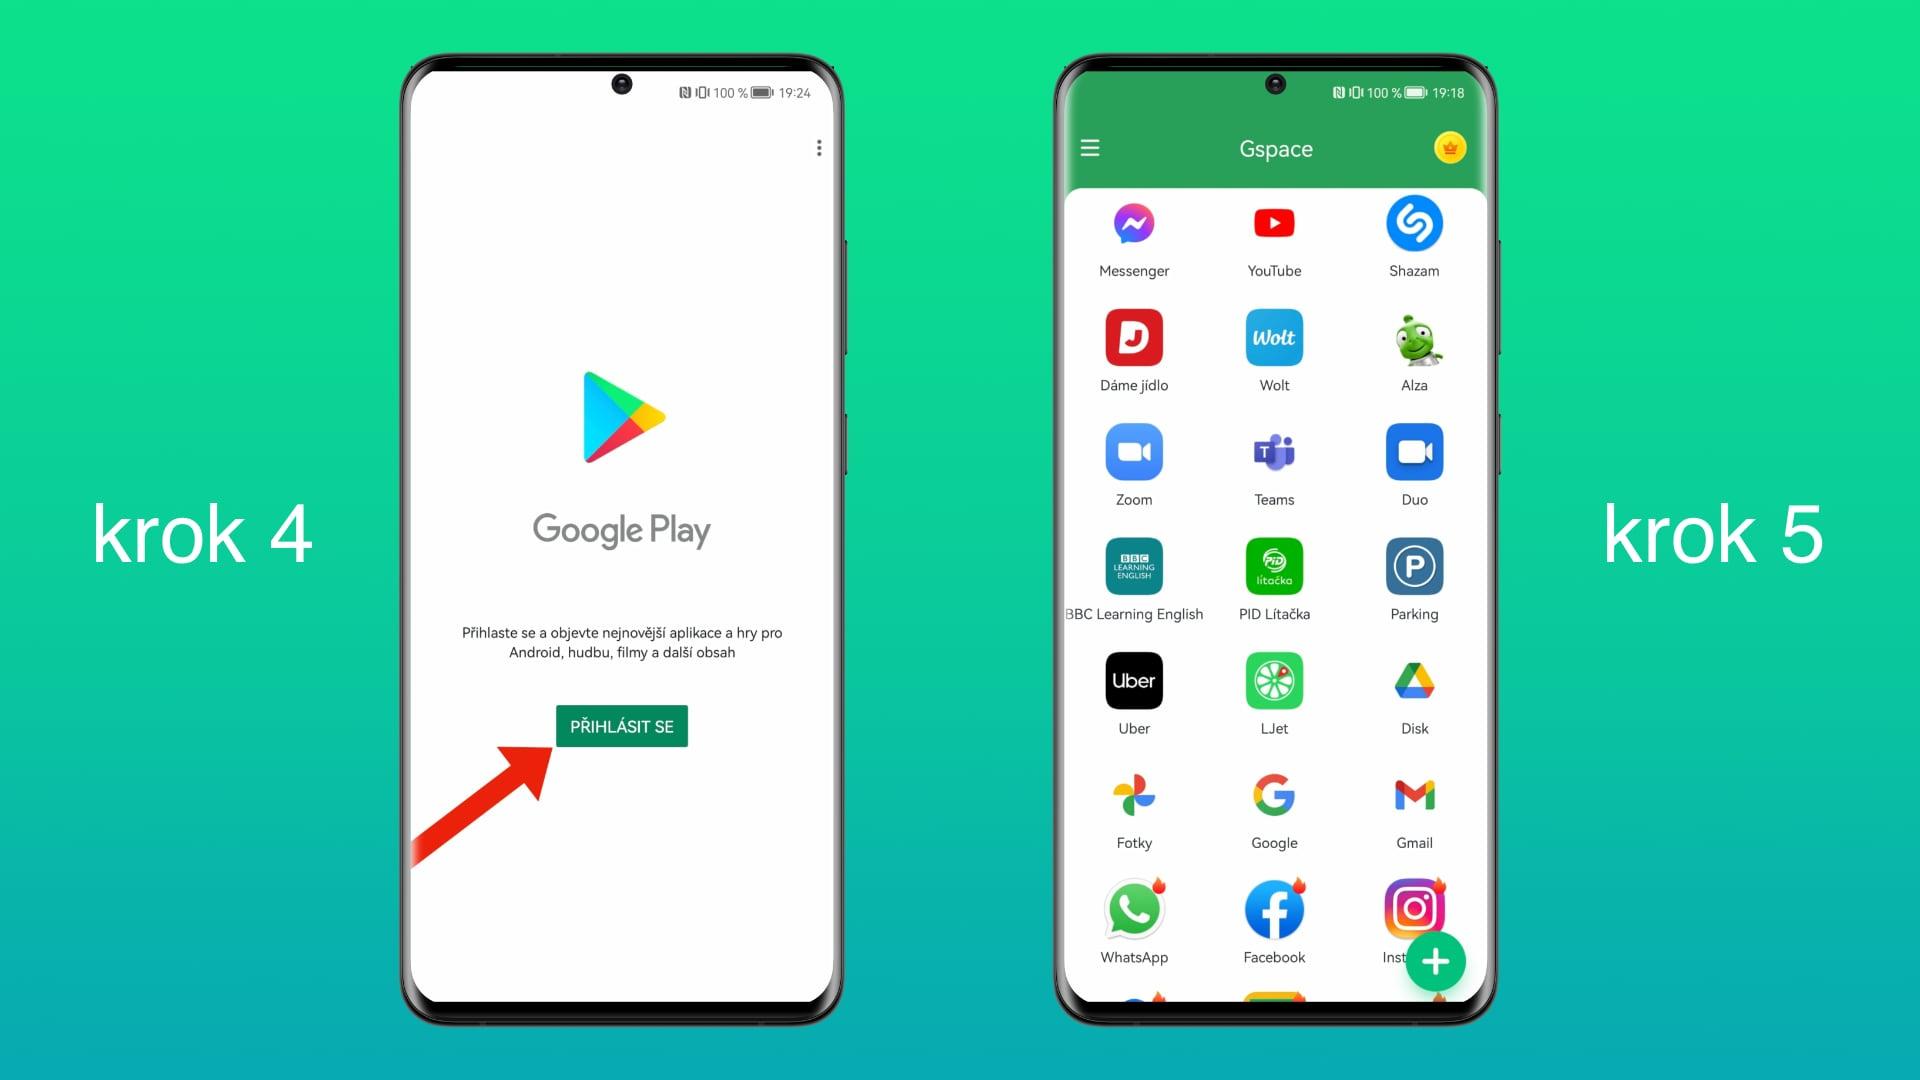Launch Zoom video conferencing
The image size is (1920, 1080).
[1134, 452]
